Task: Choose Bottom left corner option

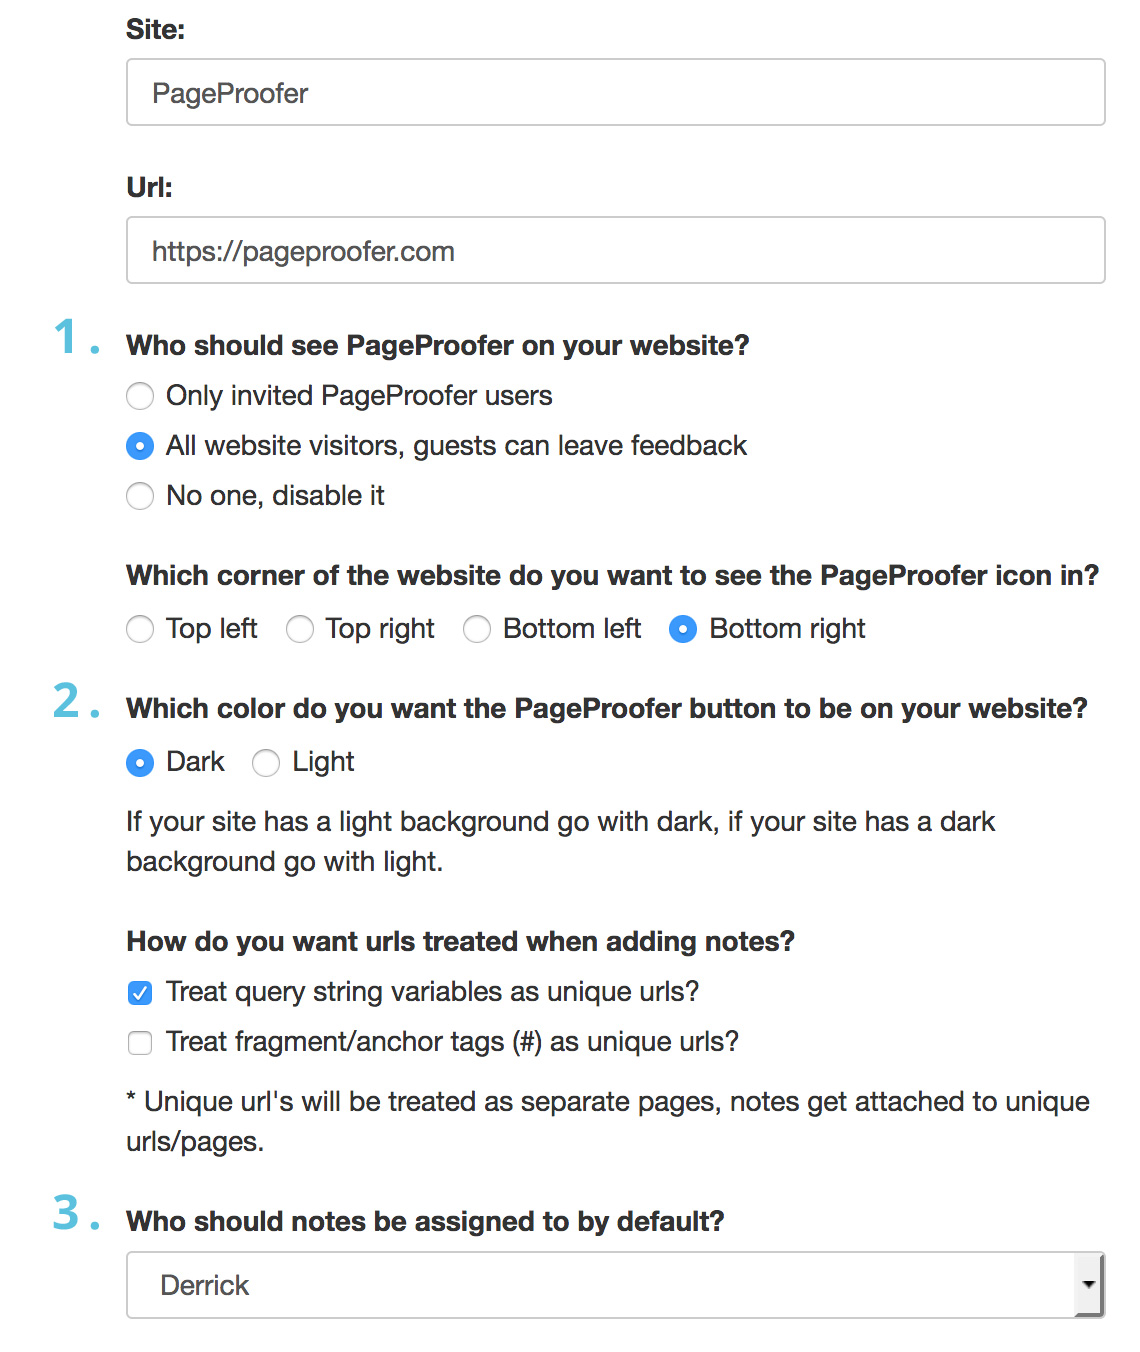Action: click(477, 629)
